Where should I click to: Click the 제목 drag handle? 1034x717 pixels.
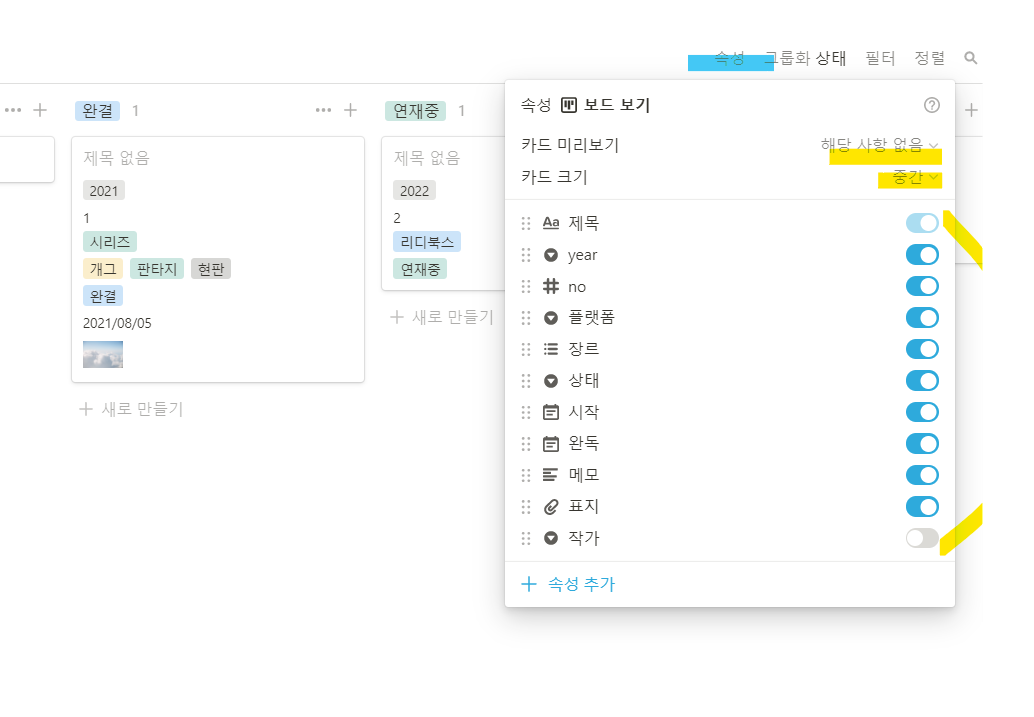click(526, 224)
